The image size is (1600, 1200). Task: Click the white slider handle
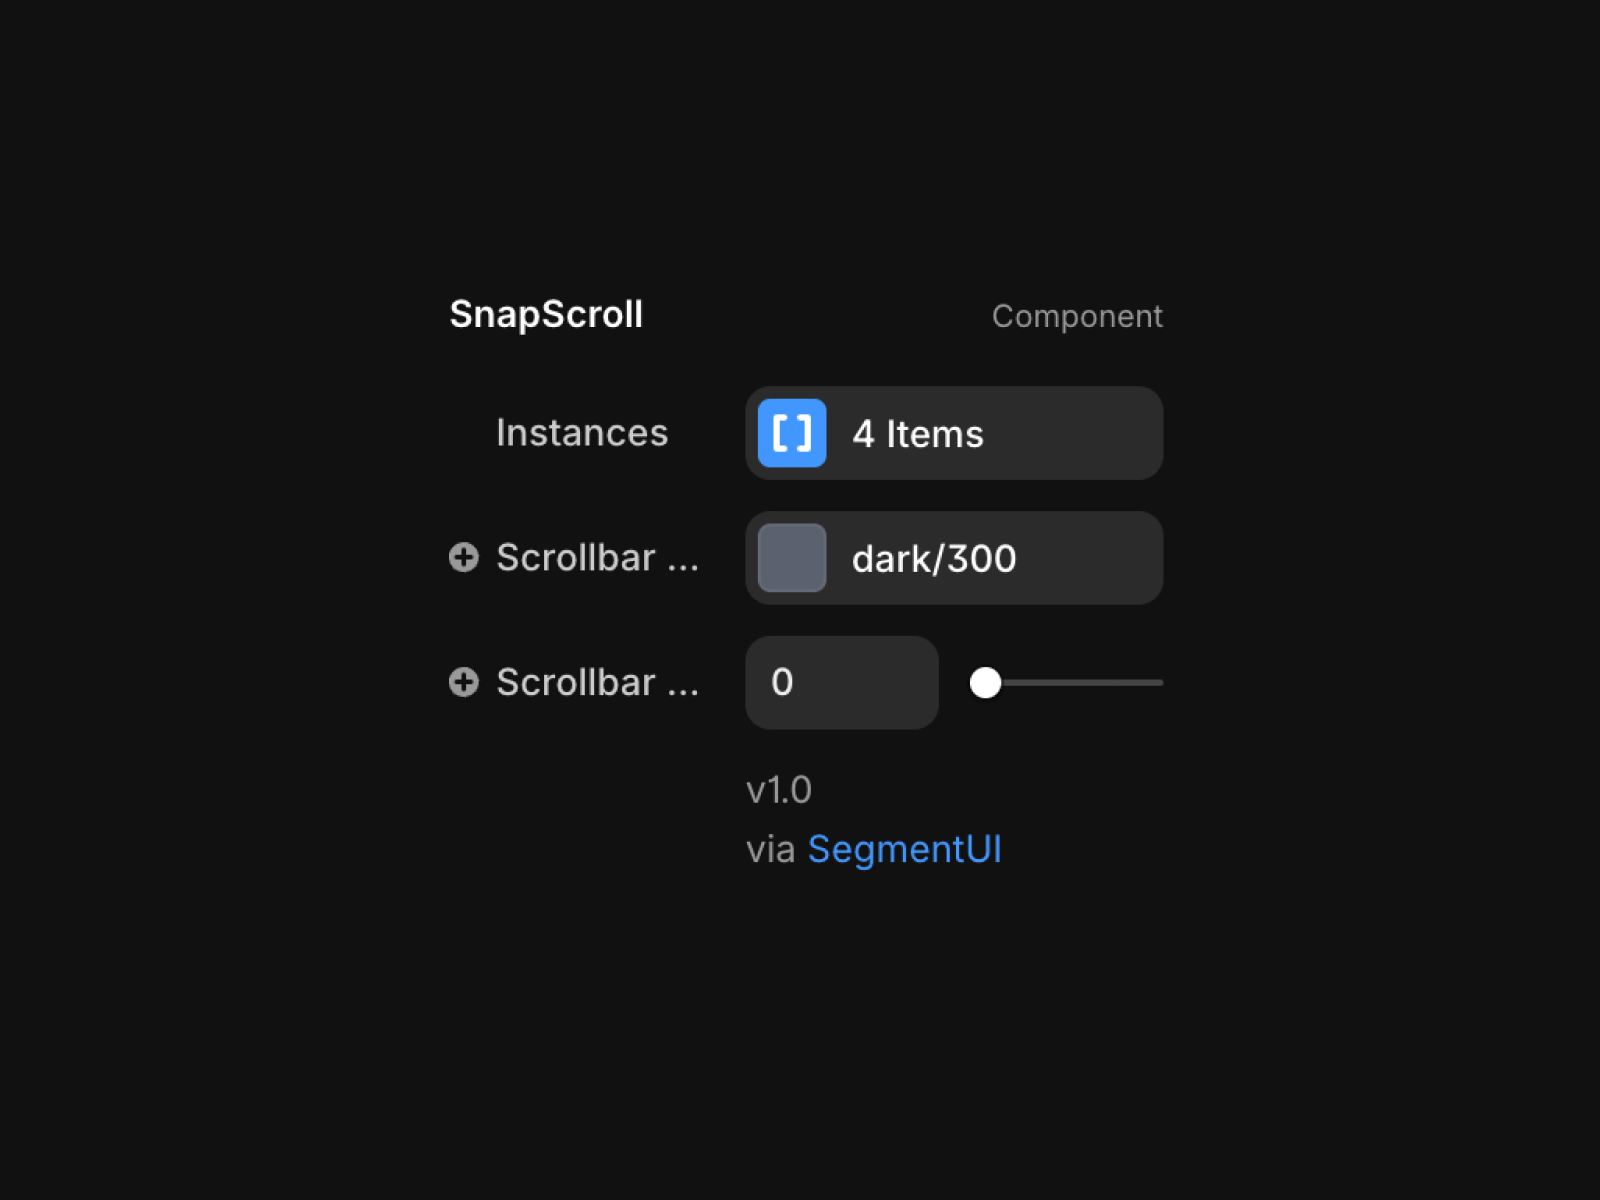click(x=985, y=682)
